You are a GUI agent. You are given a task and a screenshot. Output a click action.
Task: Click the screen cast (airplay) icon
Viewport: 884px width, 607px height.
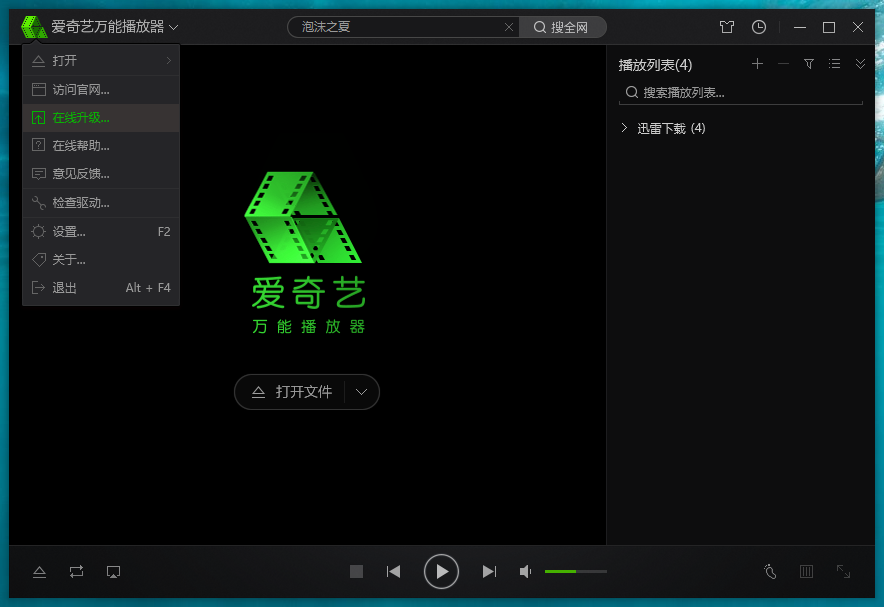pyautogui.click(x=113, y=572)
